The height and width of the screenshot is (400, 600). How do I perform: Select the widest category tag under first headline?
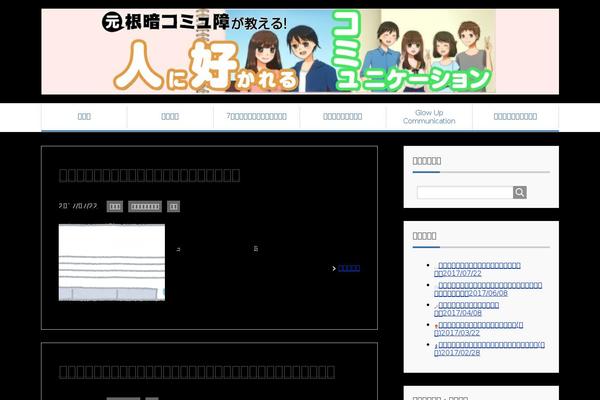[145, 206]
